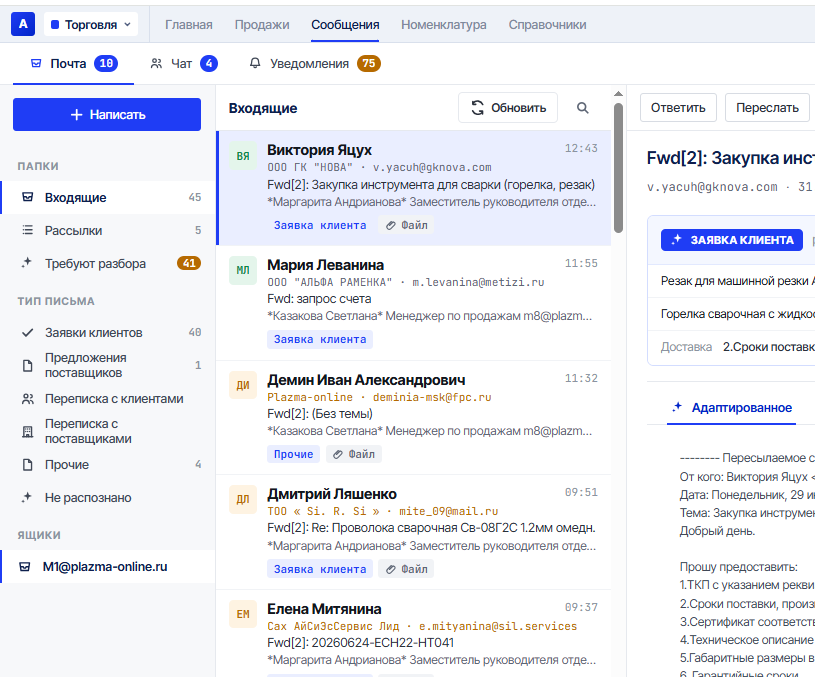Image resolution: width=815 pixels, height=677 pixels.
Task: Switch to the Почта tab
Action: pyautogui.click(x=73, y=63)
